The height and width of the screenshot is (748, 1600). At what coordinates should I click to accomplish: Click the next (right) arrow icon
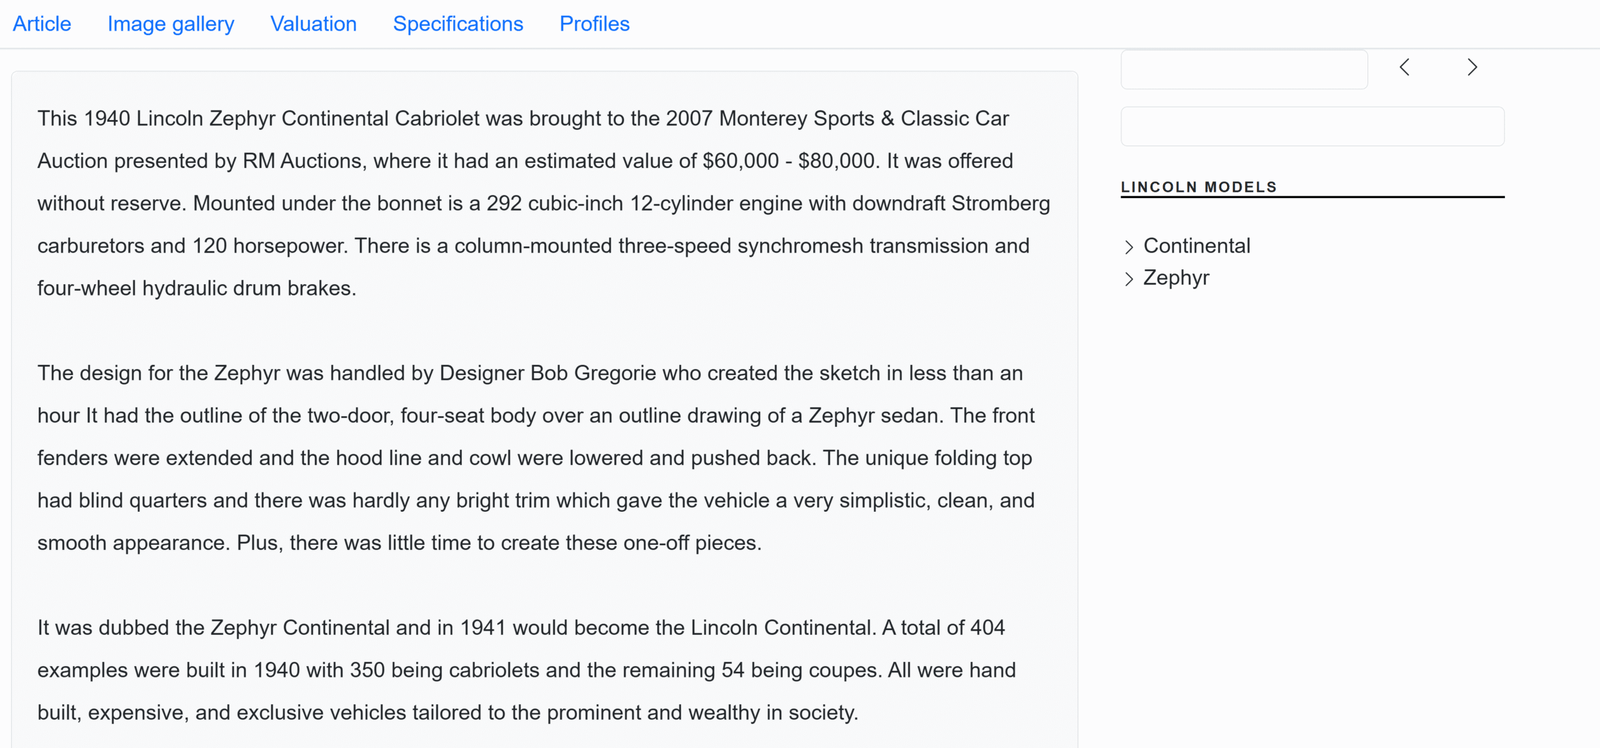pyautogui.click(x=1472, y=67)
